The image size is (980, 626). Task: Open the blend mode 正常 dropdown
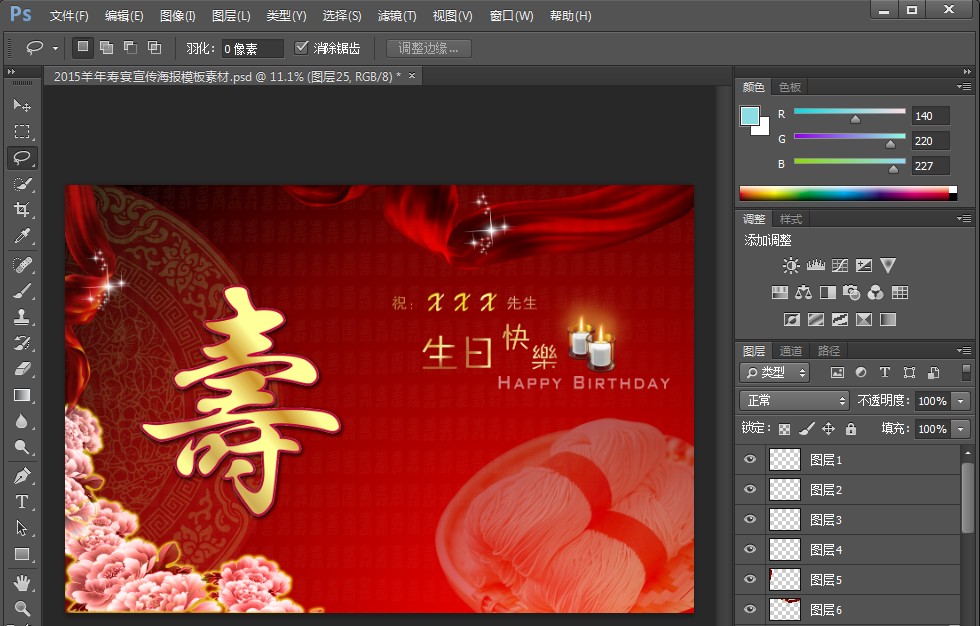pyautogui.click(x=794, y=400)
